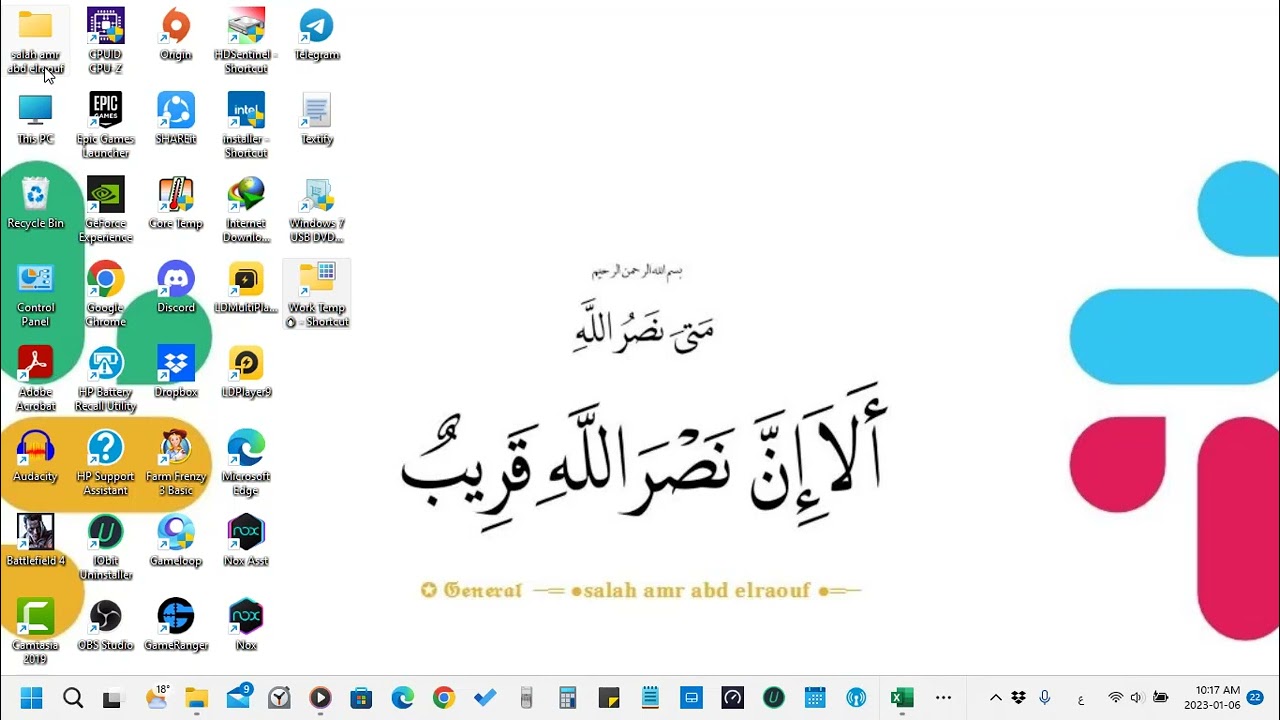Open the IObit Uninstaller desktop icon
This screenshot has height=720, width=1280.
pyautogui.click(x=105, y=547)
